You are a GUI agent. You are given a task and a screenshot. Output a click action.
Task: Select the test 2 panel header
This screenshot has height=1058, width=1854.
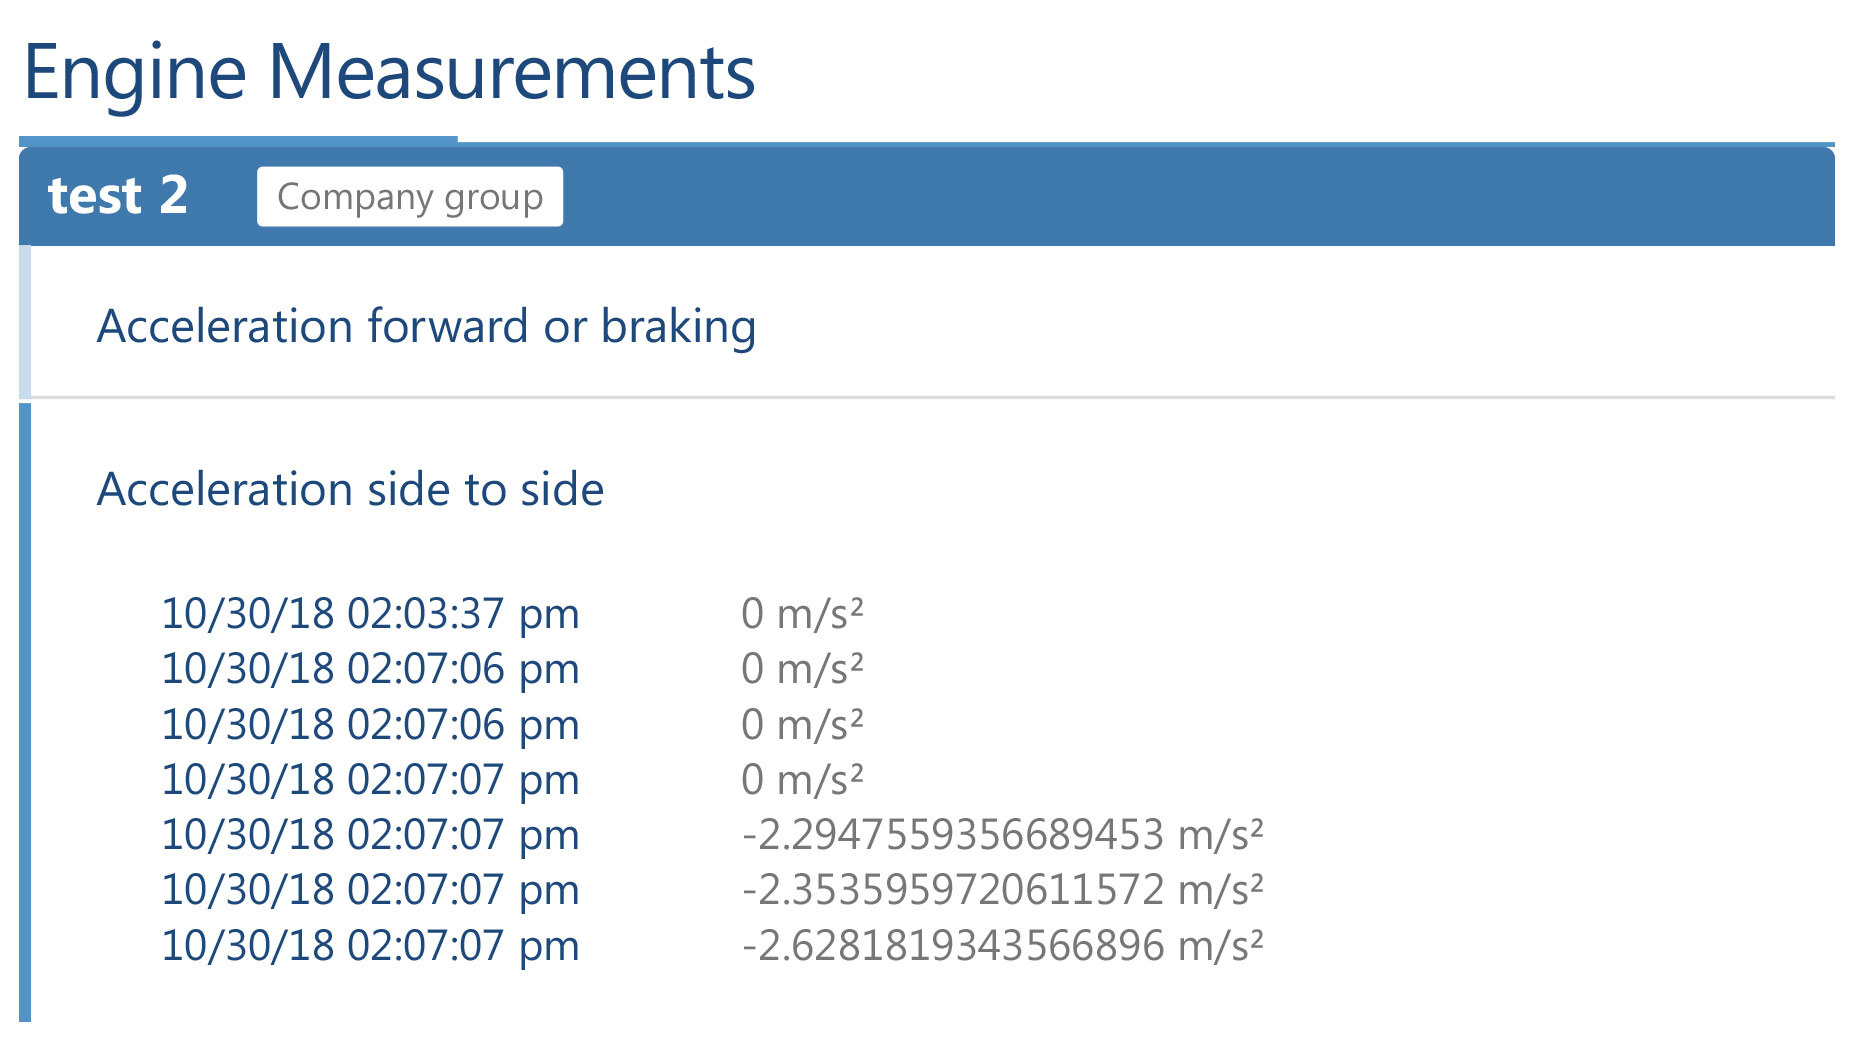pos(120,196)
